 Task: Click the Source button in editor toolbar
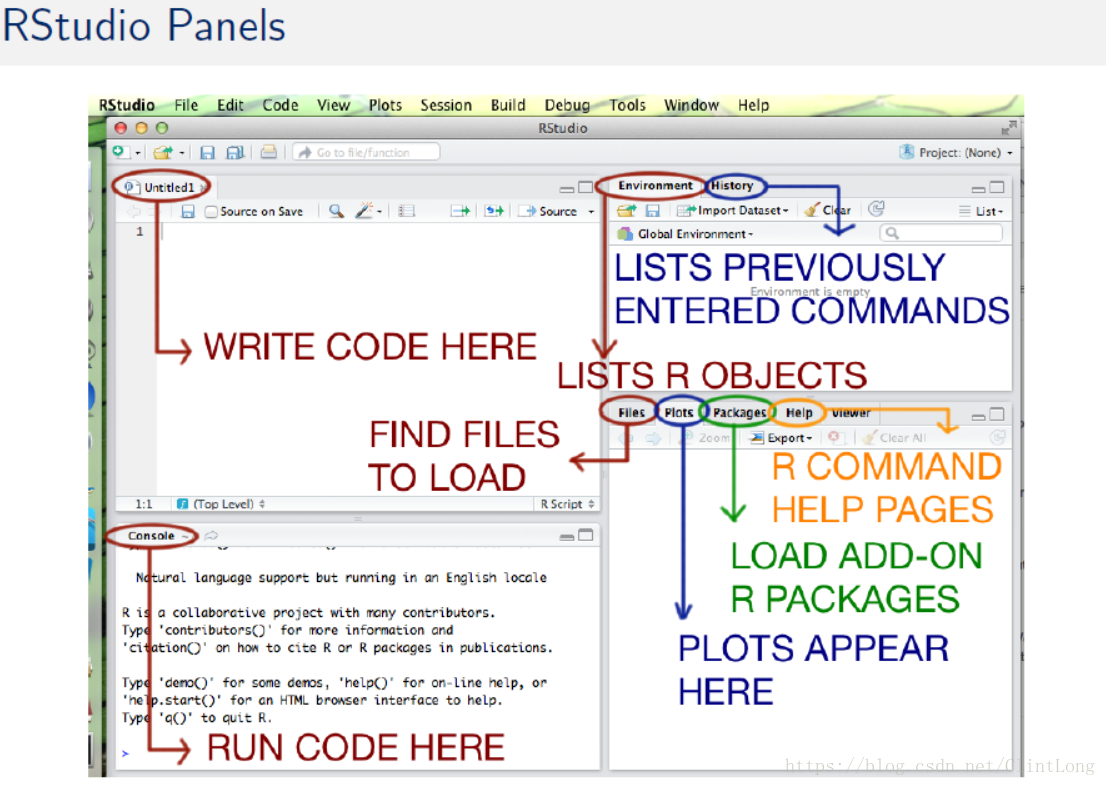[549, 211]
